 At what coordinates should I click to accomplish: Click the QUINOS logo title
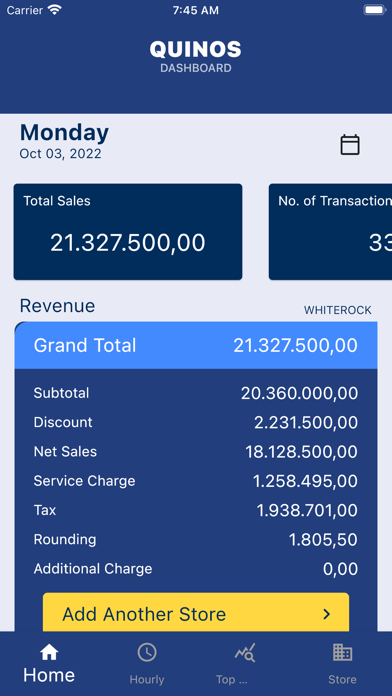[196, 49]
